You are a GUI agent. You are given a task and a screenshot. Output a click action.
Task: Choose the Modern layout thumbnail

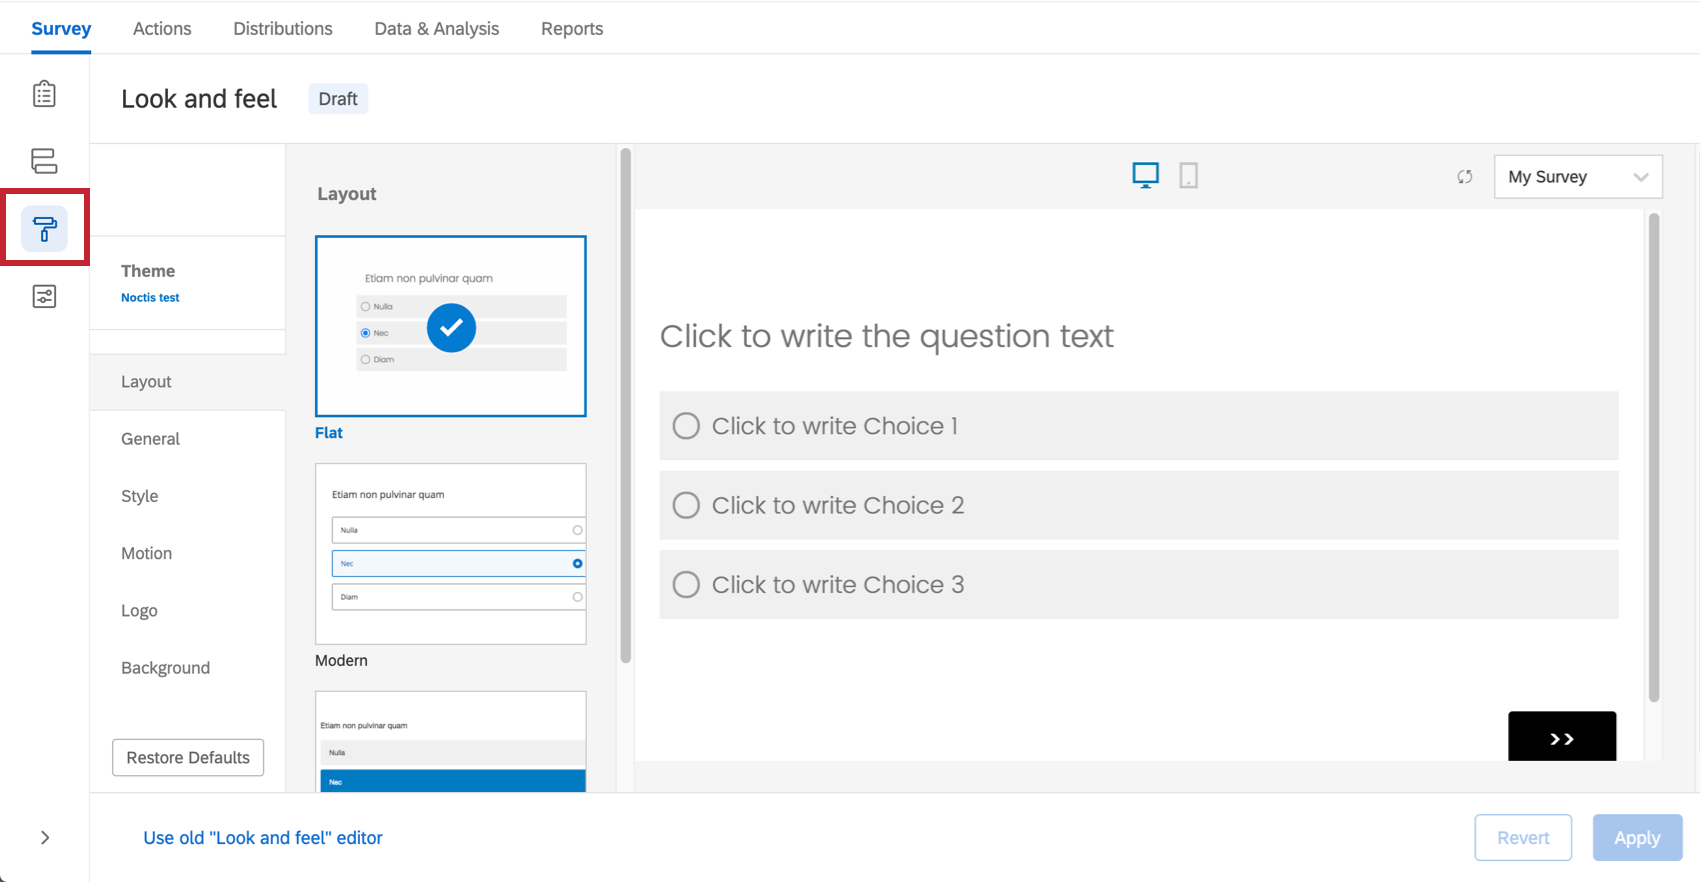point(451,553)
